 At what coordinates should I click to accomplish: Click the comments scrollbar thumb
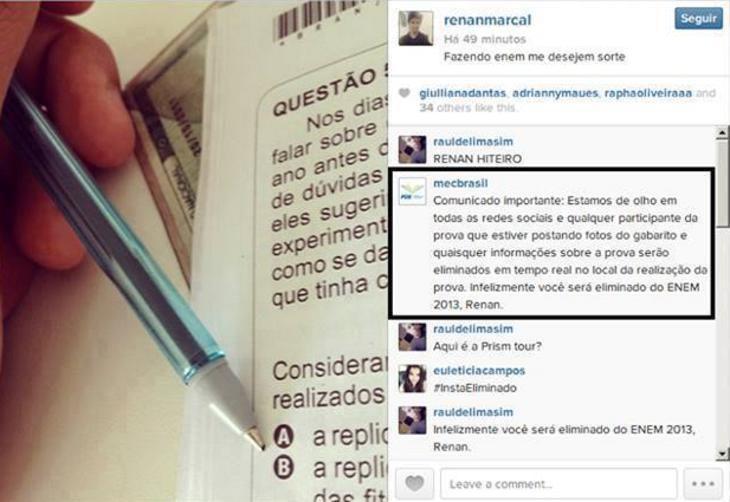coord(722,183)
